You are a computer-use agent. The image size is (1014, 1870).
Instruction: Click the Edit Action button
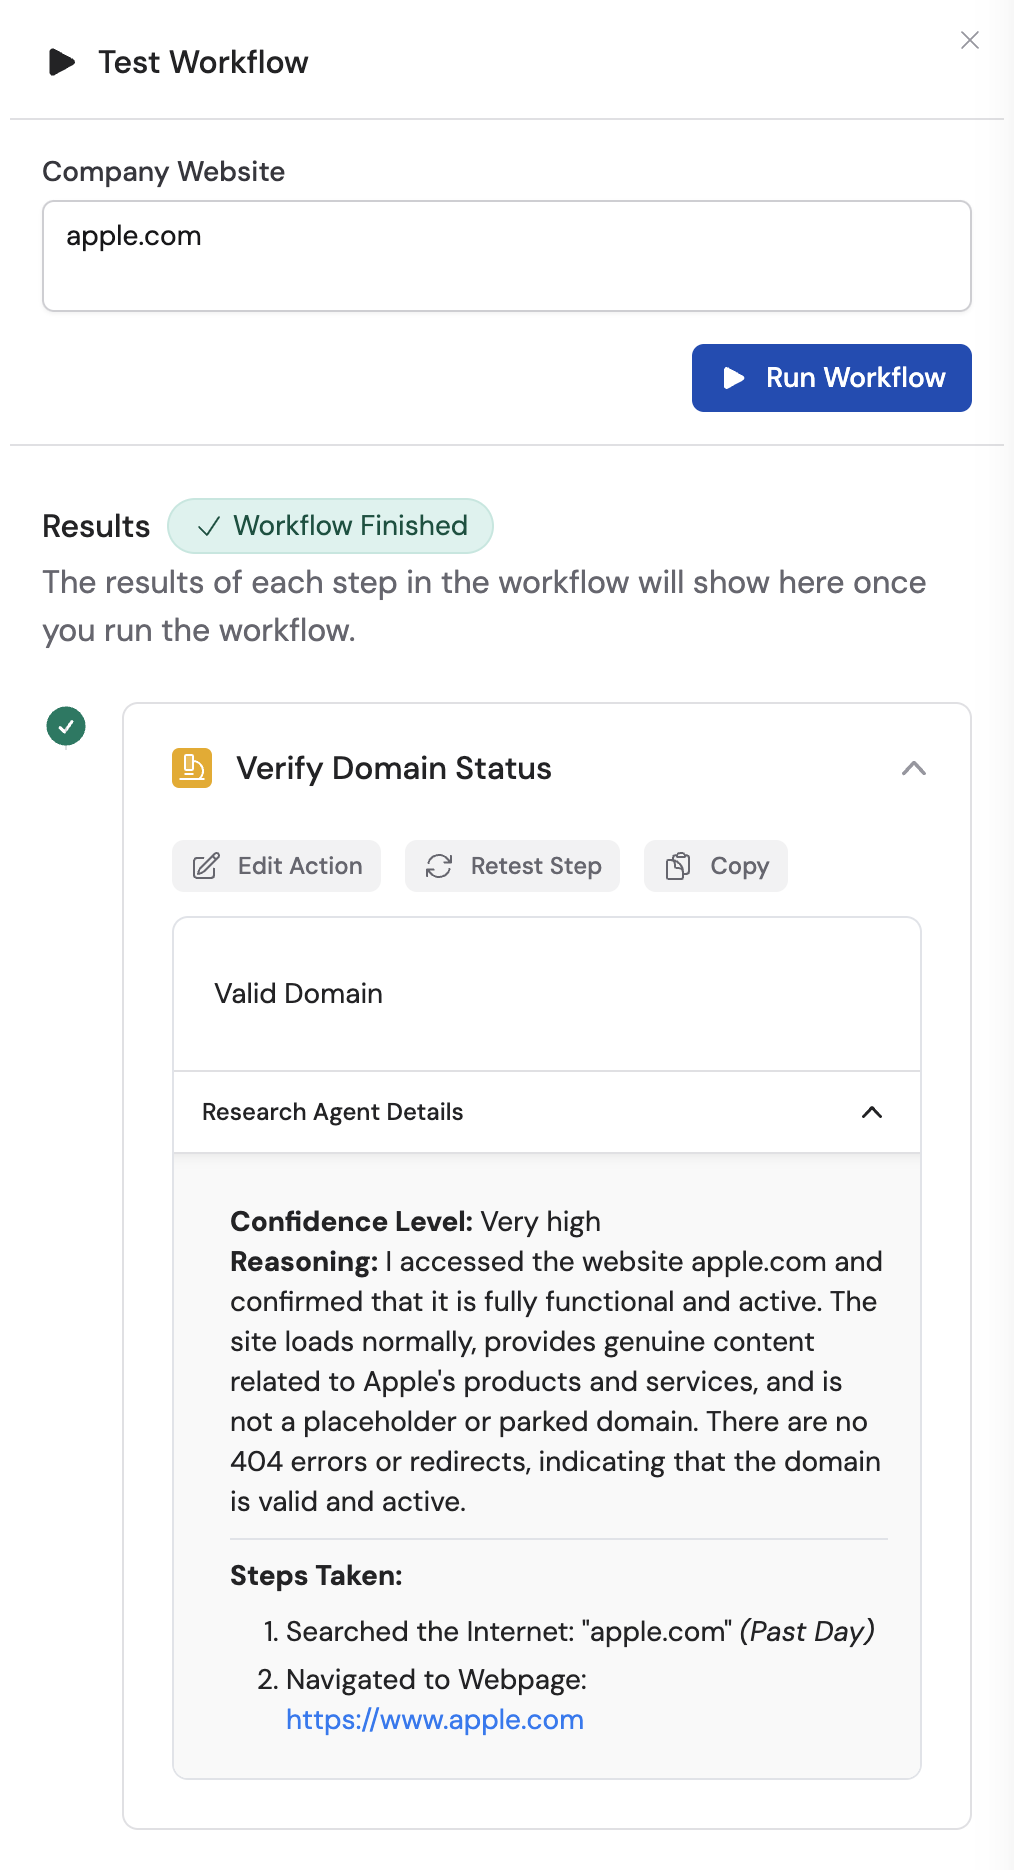click(x=276, y=866)
